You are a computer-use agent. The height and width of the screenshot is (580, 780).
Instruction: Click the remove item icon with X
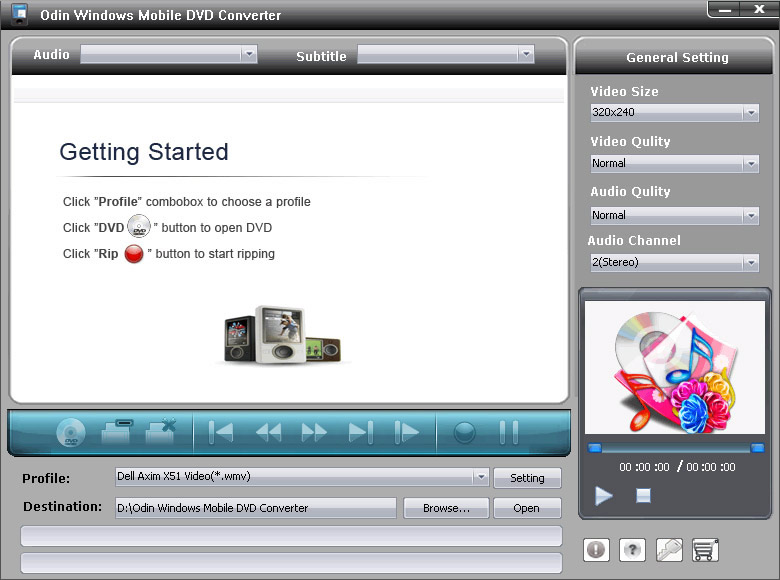pos(161,431)
